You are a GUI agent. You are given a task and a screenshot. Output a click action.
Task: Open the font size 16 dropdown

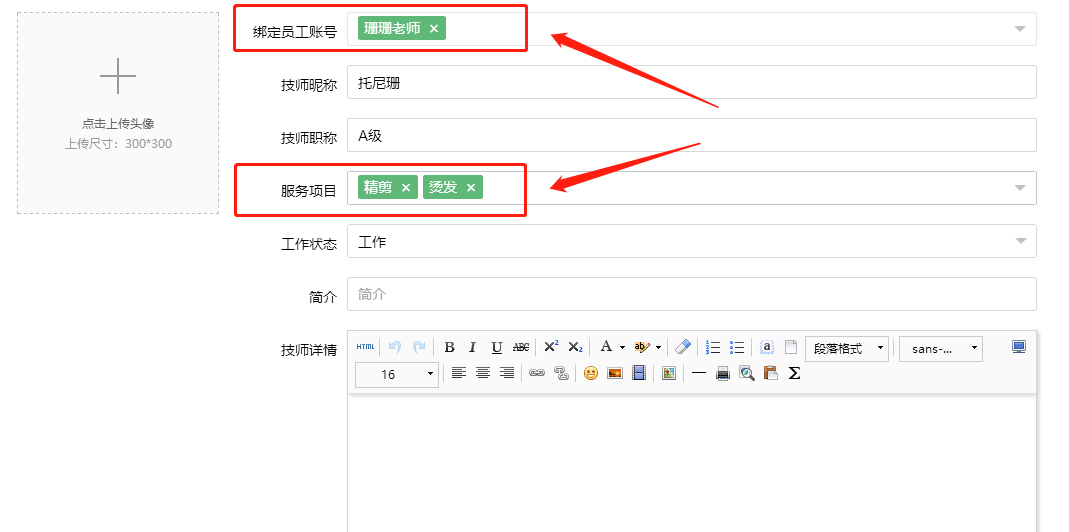[397, 374]
